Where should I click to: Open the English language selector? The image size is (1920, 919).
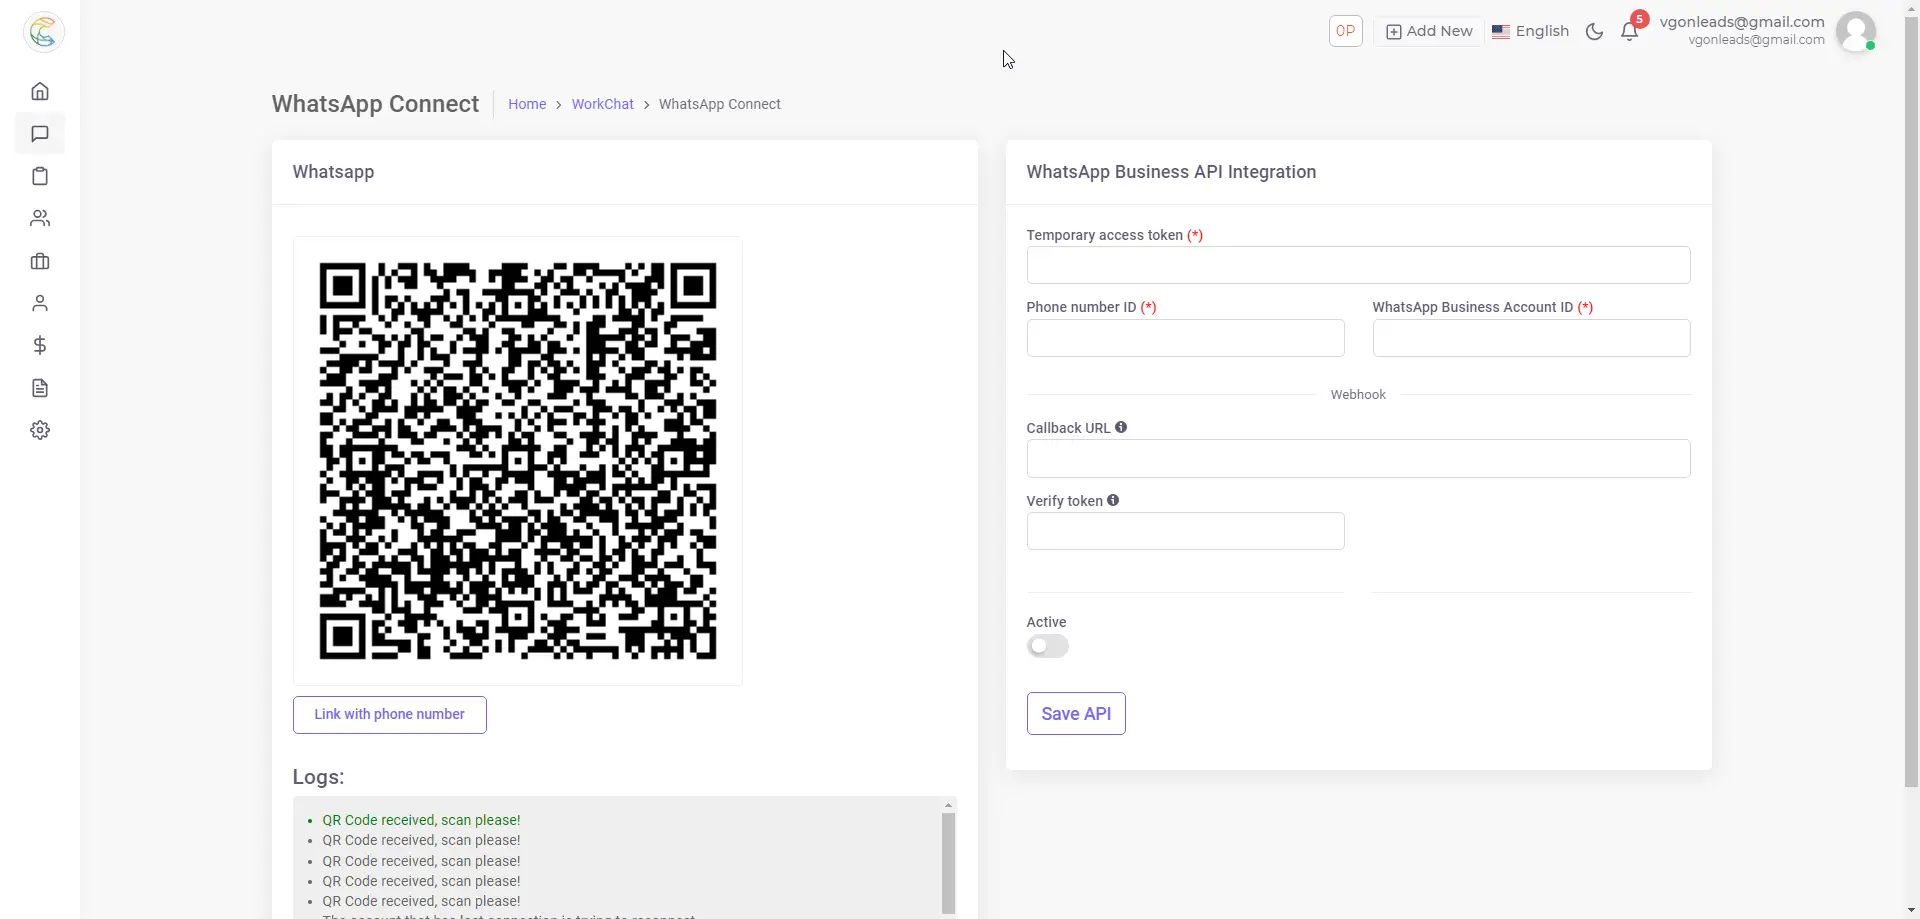pos(1530,31)
